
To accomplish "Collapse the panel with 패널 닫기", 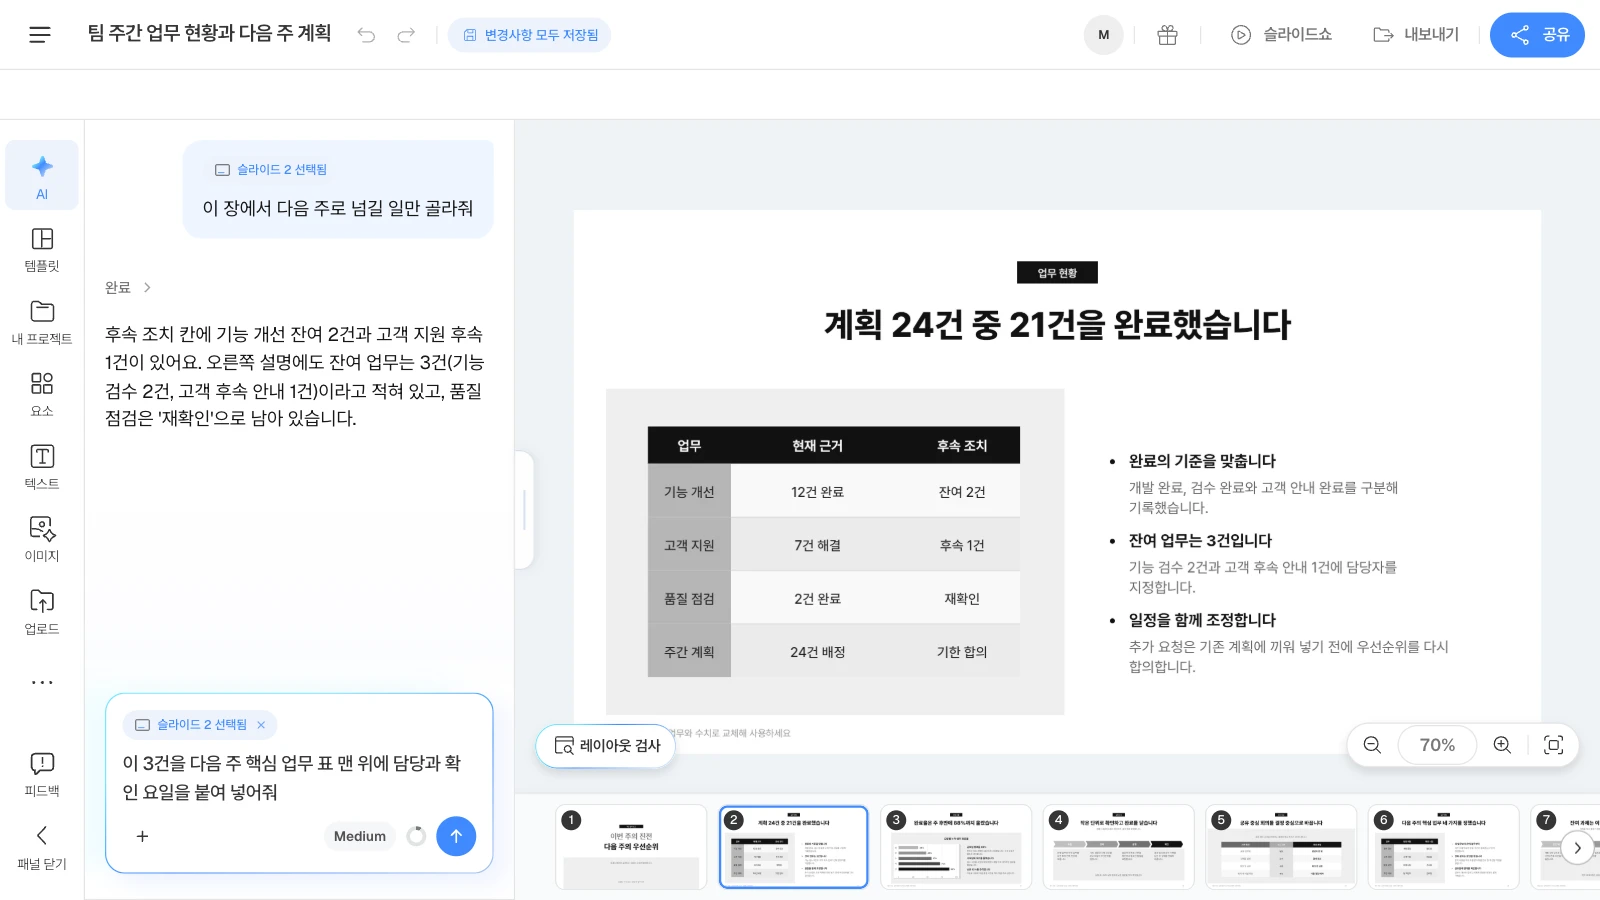I will point(42,848).
